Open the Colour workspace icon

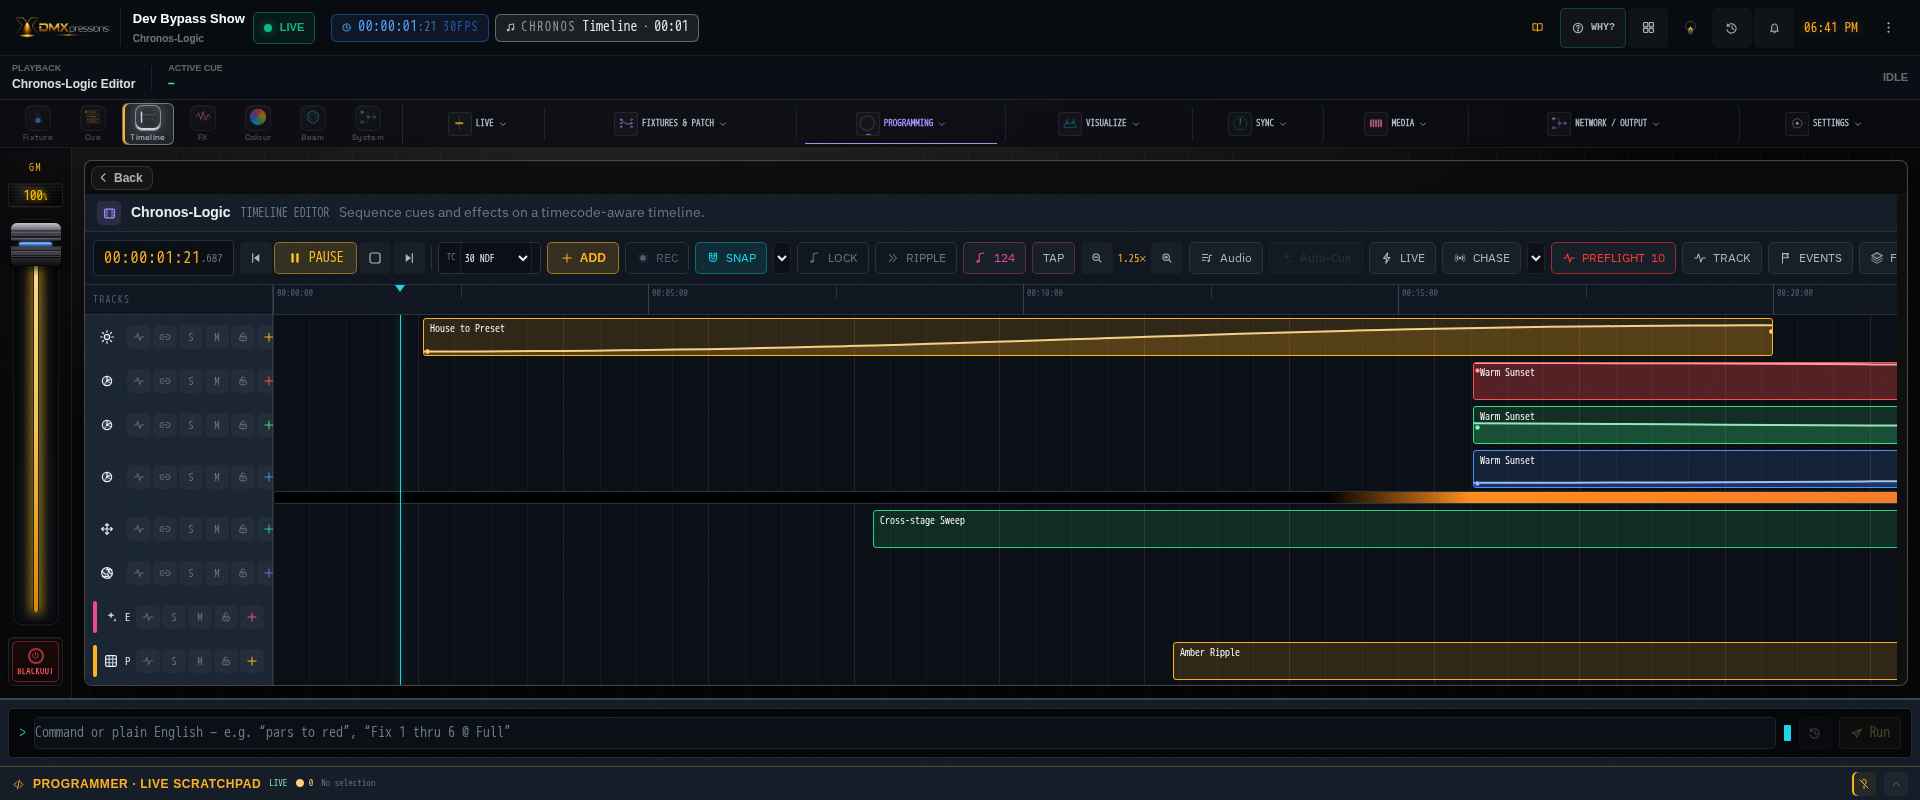coord(258,124)
